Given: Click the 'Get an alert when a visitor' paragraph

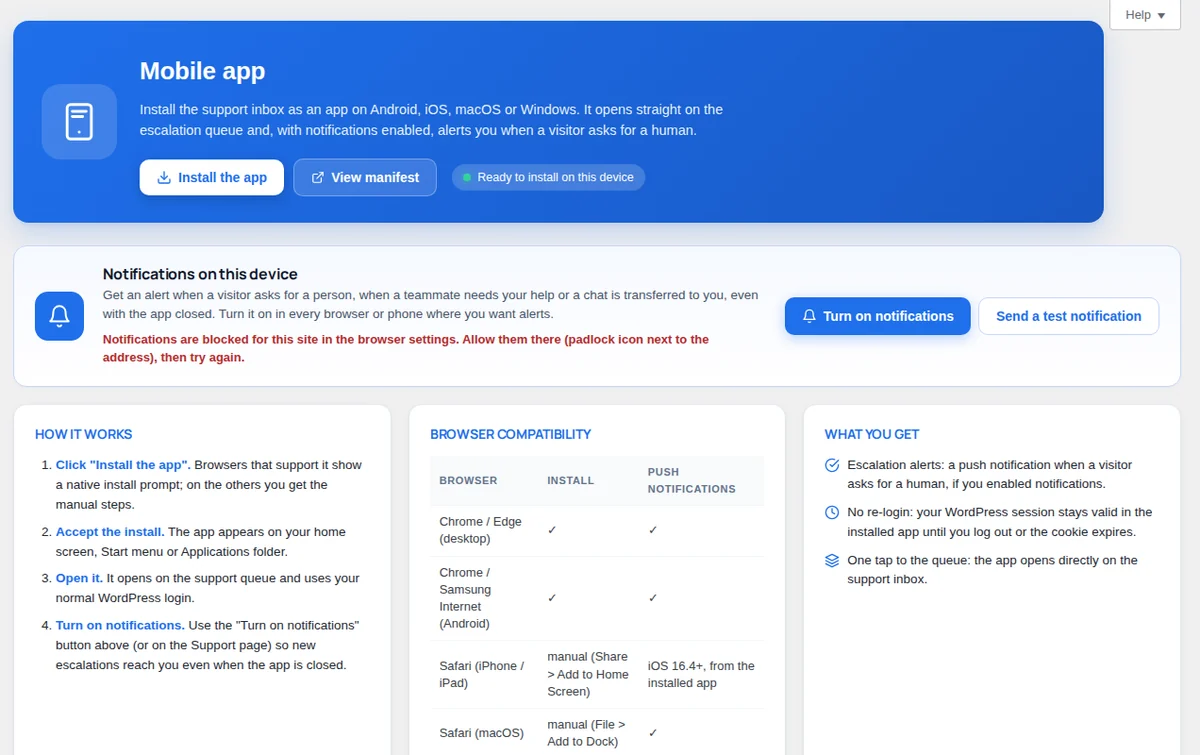Looking at the screenshot, I should pos(430,305).
